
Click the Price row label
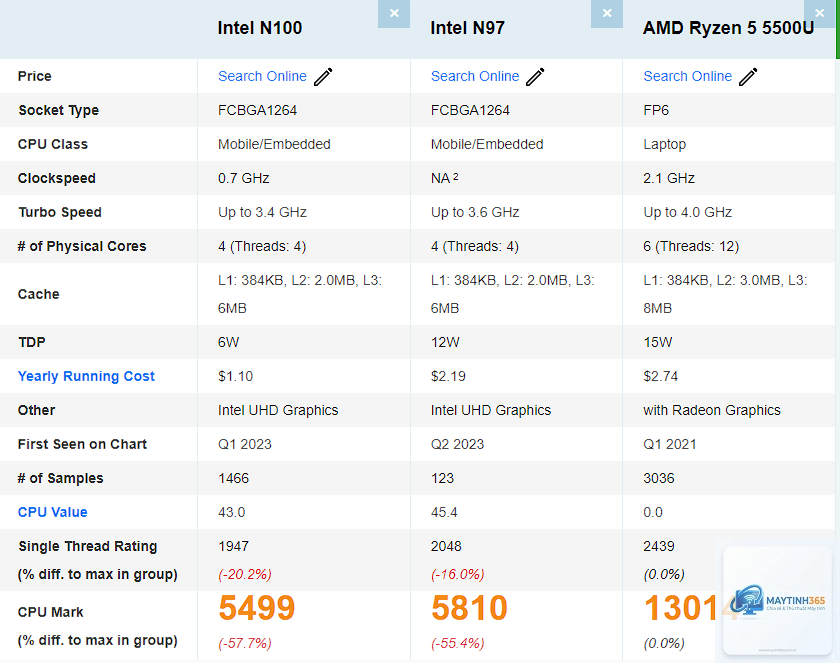tap(34, 76)
